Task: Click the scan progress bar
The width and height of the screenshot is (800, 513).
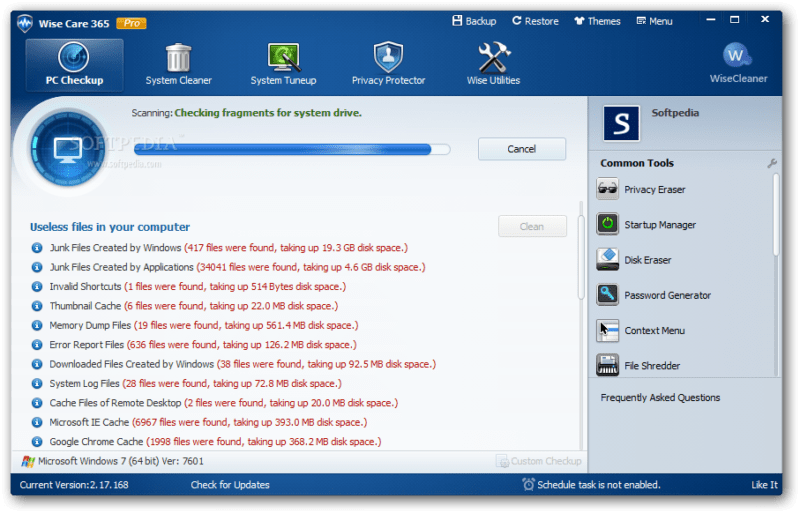Action: tap(292, 149)
